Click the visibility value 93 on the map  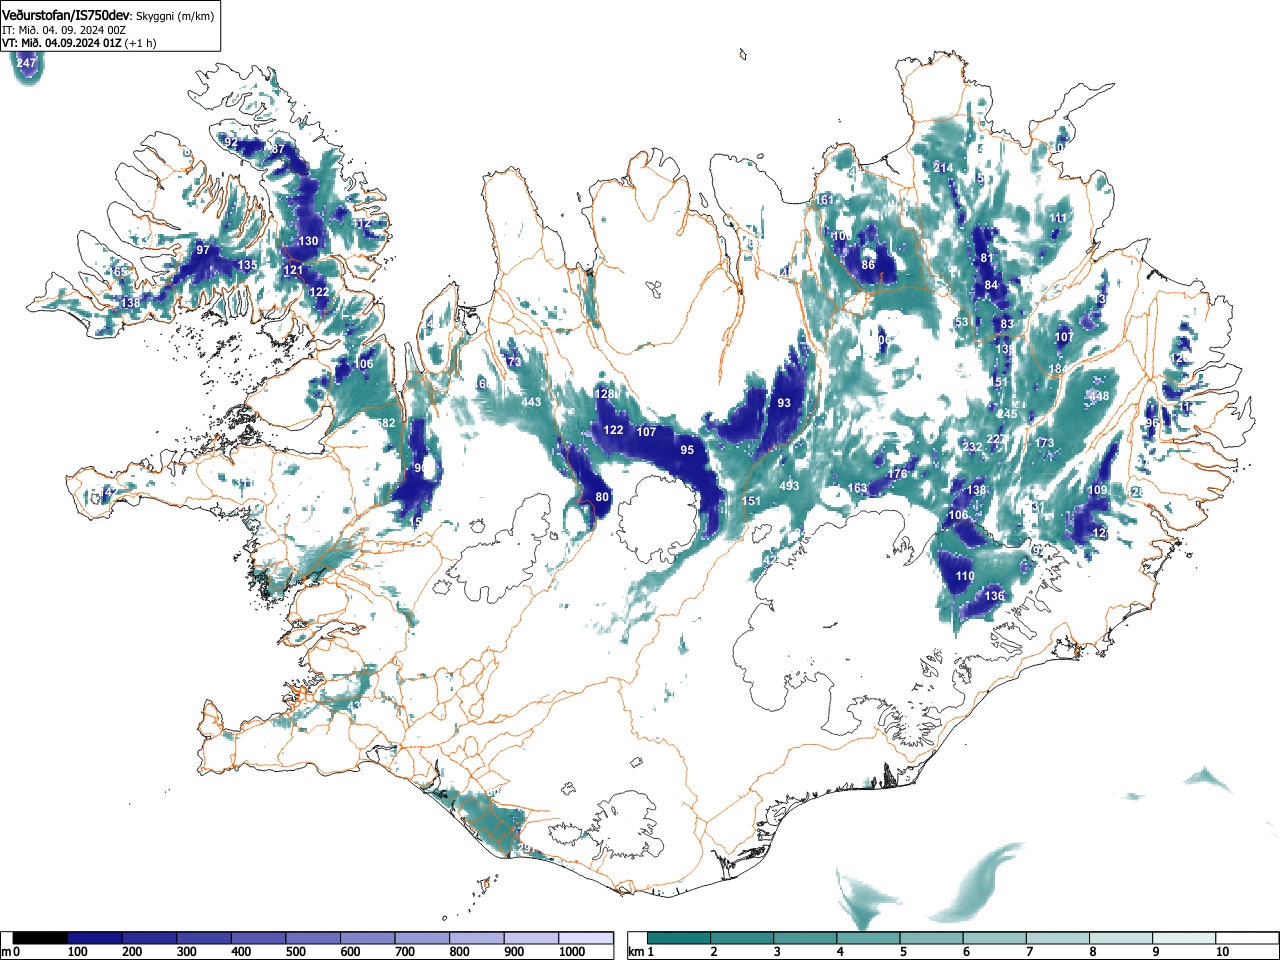click(x=784, y=403)
